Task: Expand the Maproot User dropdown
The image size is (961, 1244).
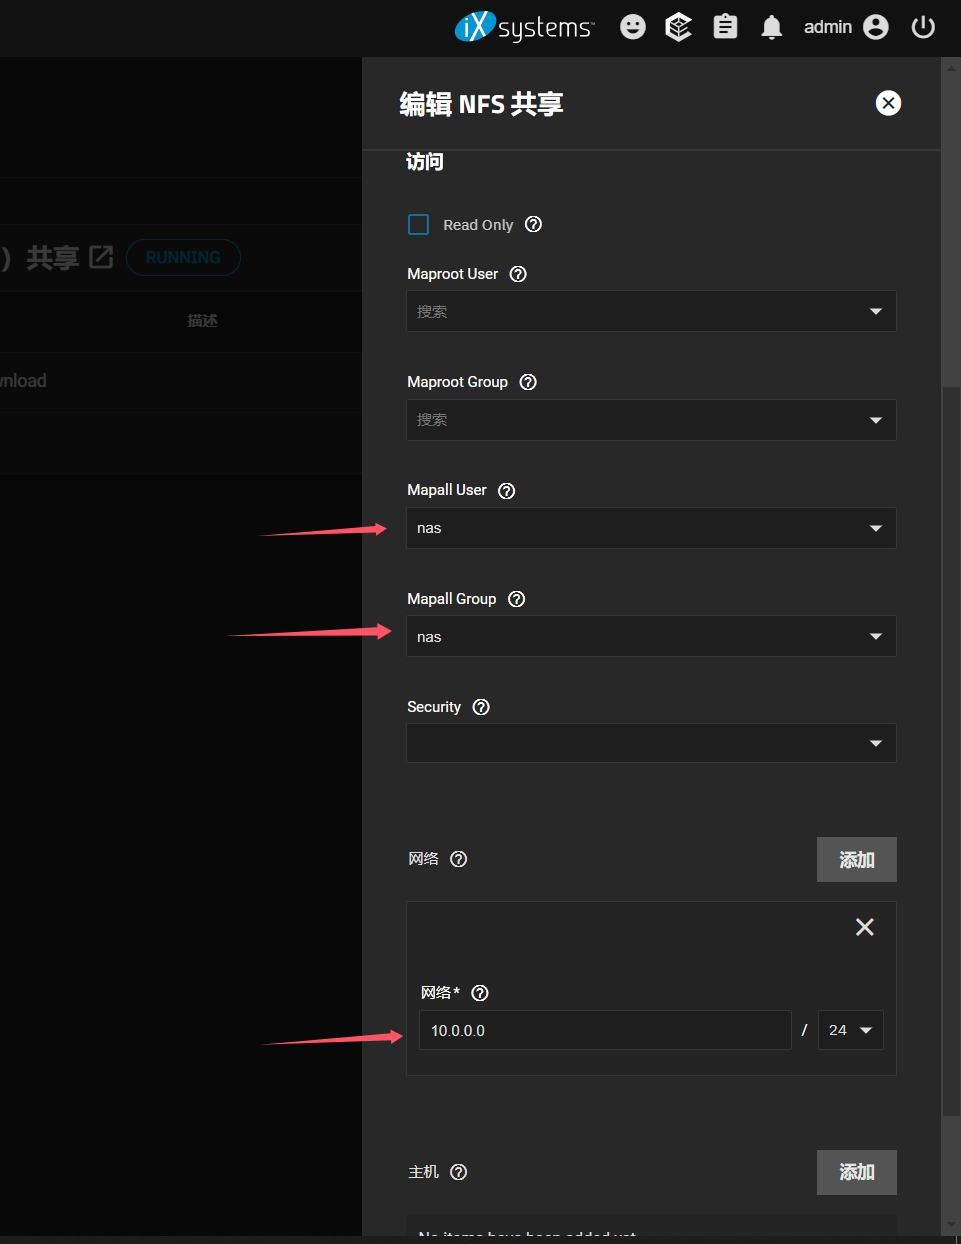Action: (x=651, y=311)
